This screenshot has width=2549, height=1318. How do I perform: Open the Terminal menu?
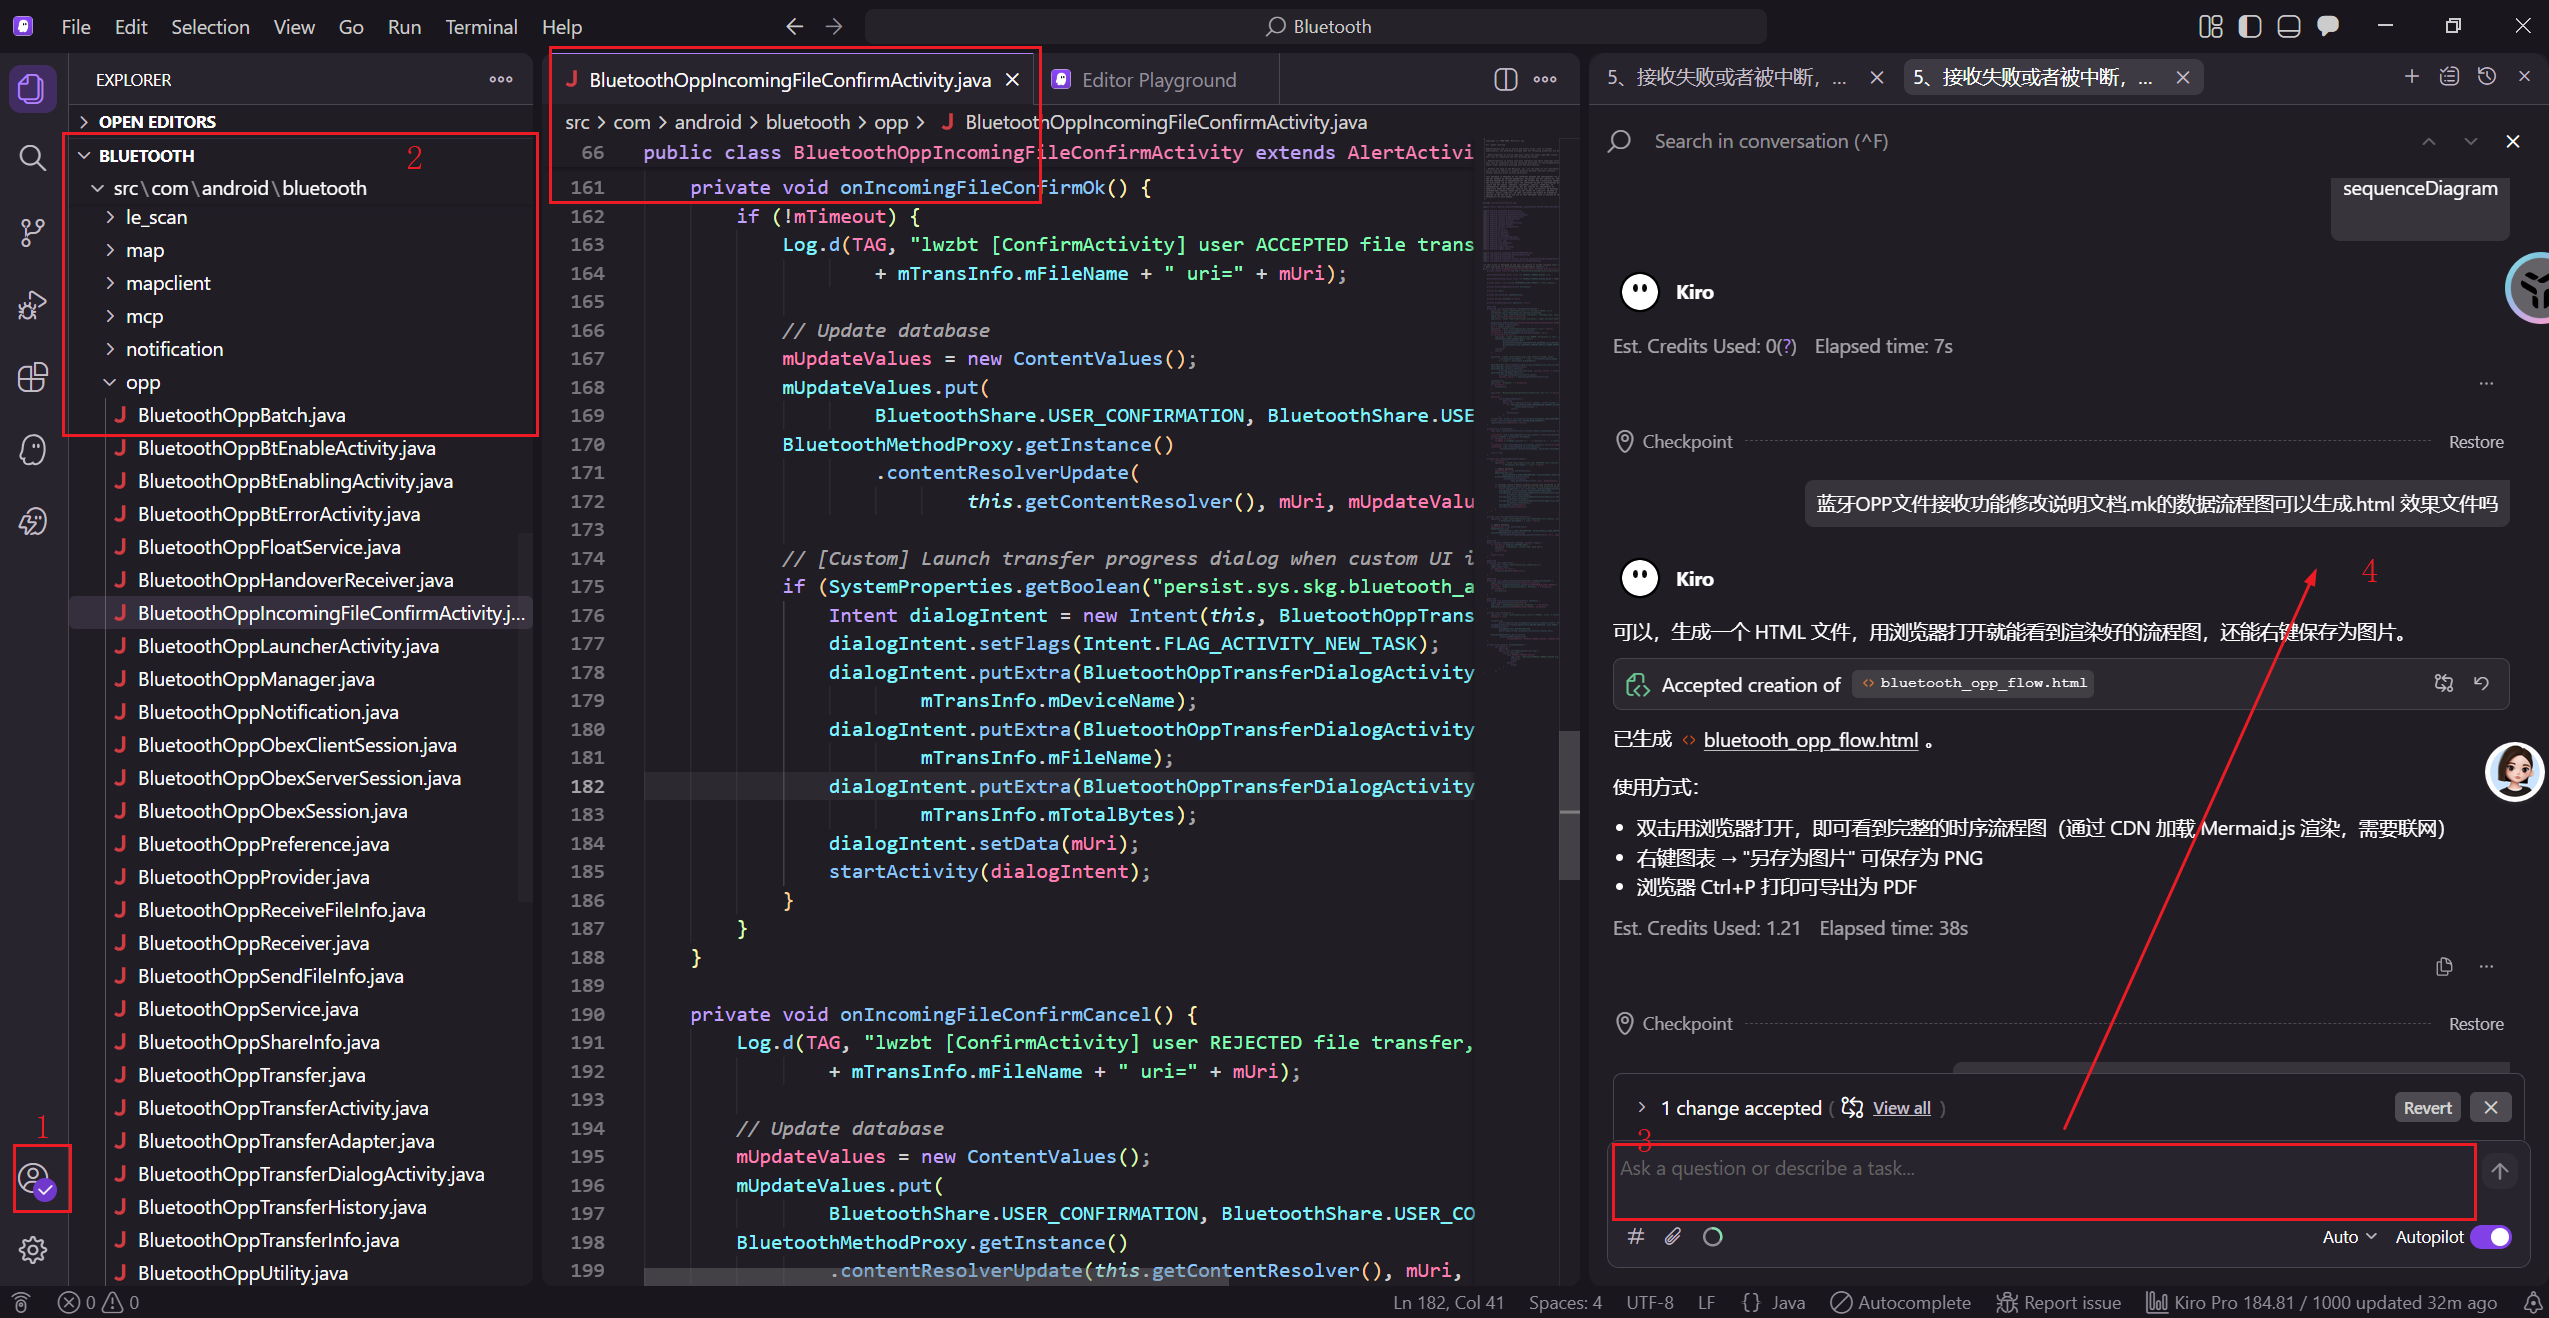pos(481,27)
